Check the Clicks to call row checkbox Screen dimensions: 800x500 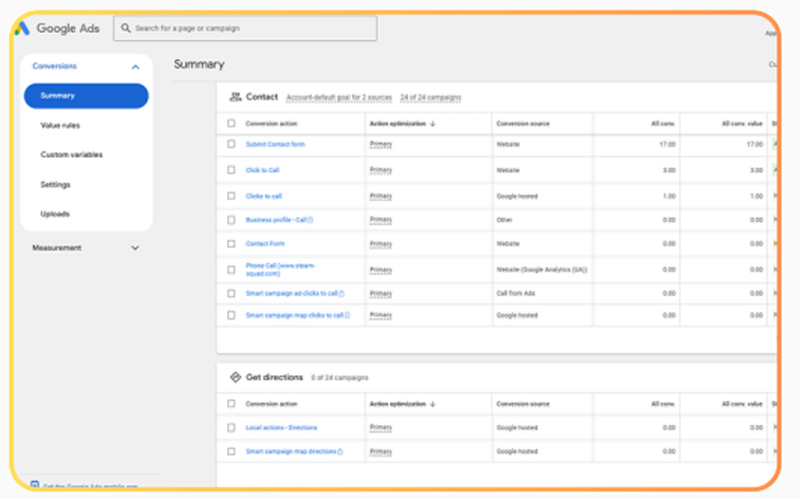(231, 196)
